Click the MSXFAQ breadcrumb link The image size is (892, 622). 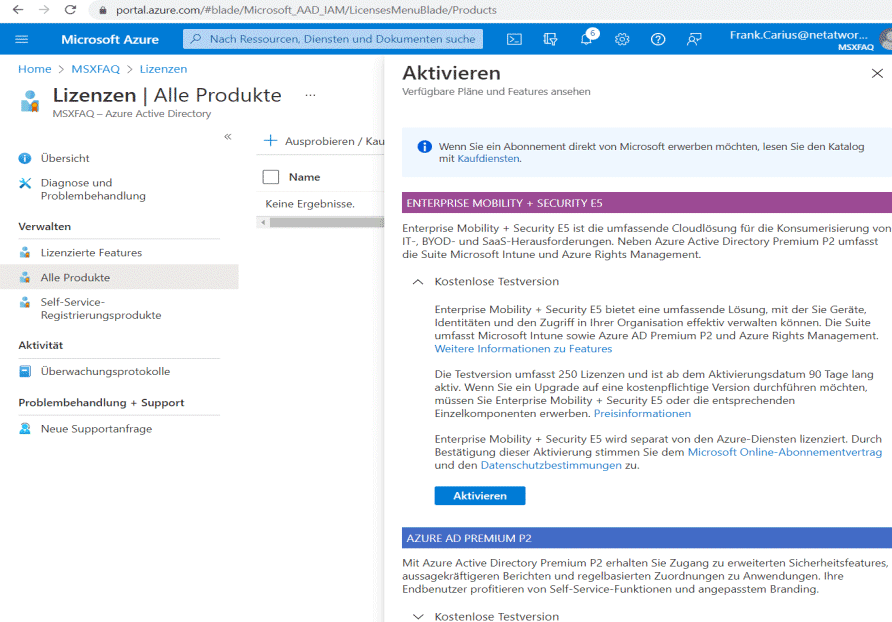click(96, 69)
